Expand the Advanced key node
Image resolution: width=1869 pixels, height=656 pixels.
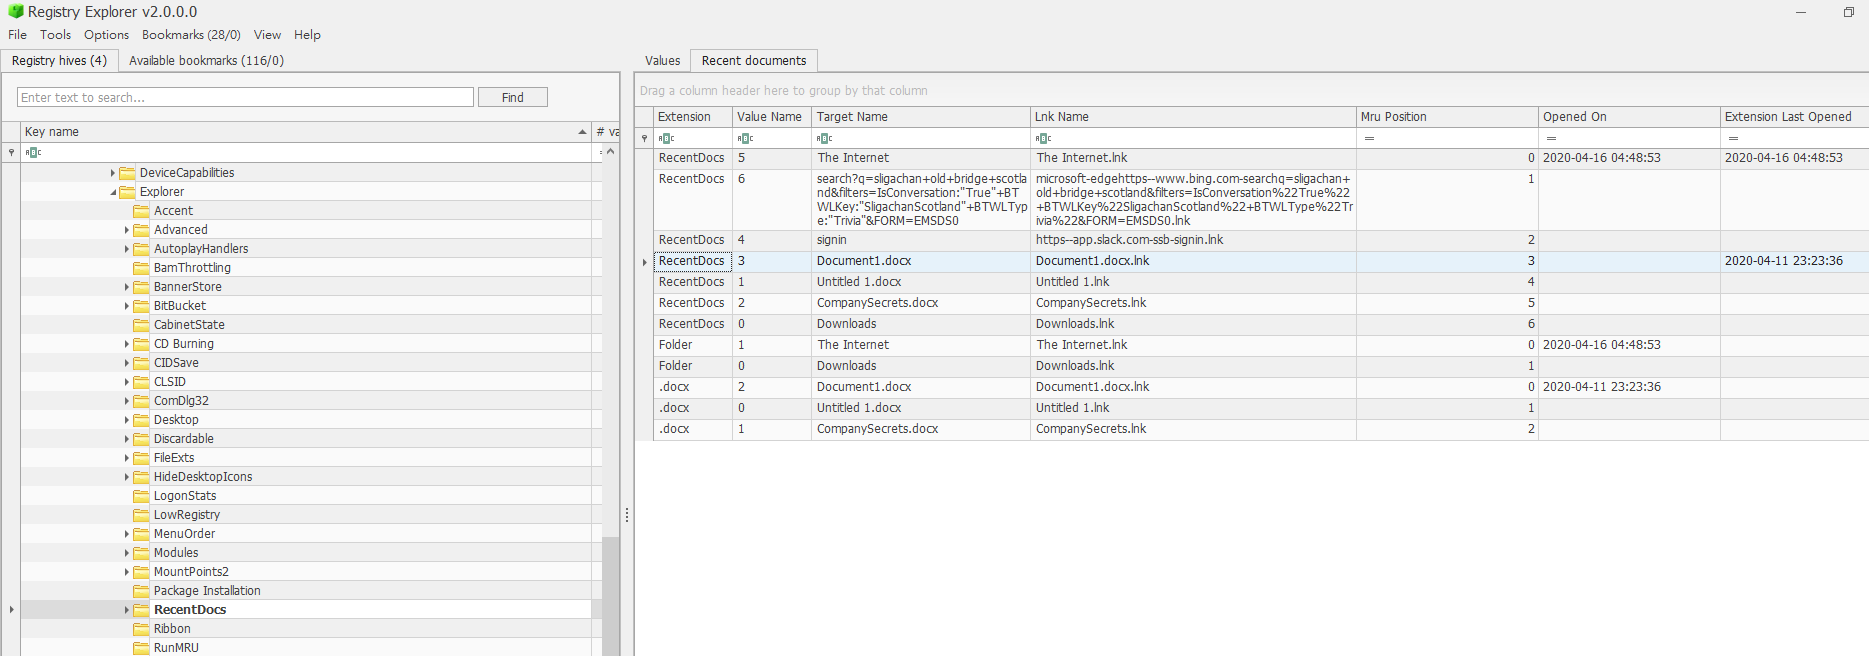127,230
